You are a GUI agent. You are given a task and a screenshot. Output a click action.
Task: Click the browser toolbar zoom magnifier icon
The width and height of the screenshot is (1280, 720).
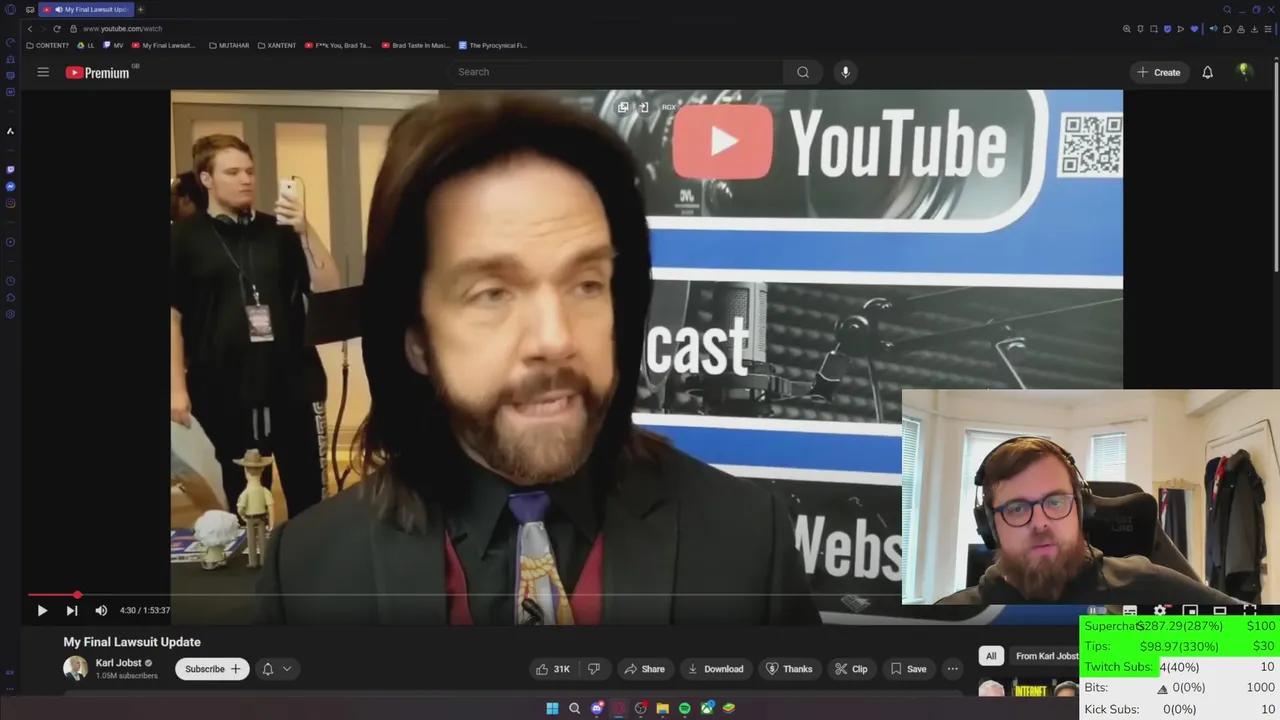pyautogui.click(x=1127, y=29)
